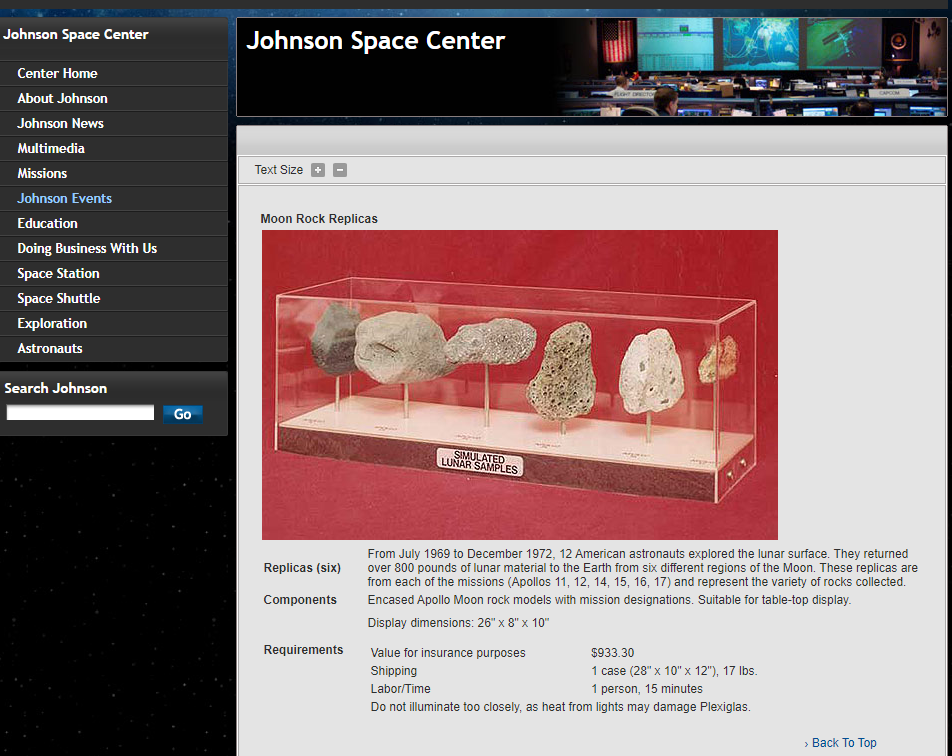Click the moon rock replicas photo
952x756 pixels.
520,384
